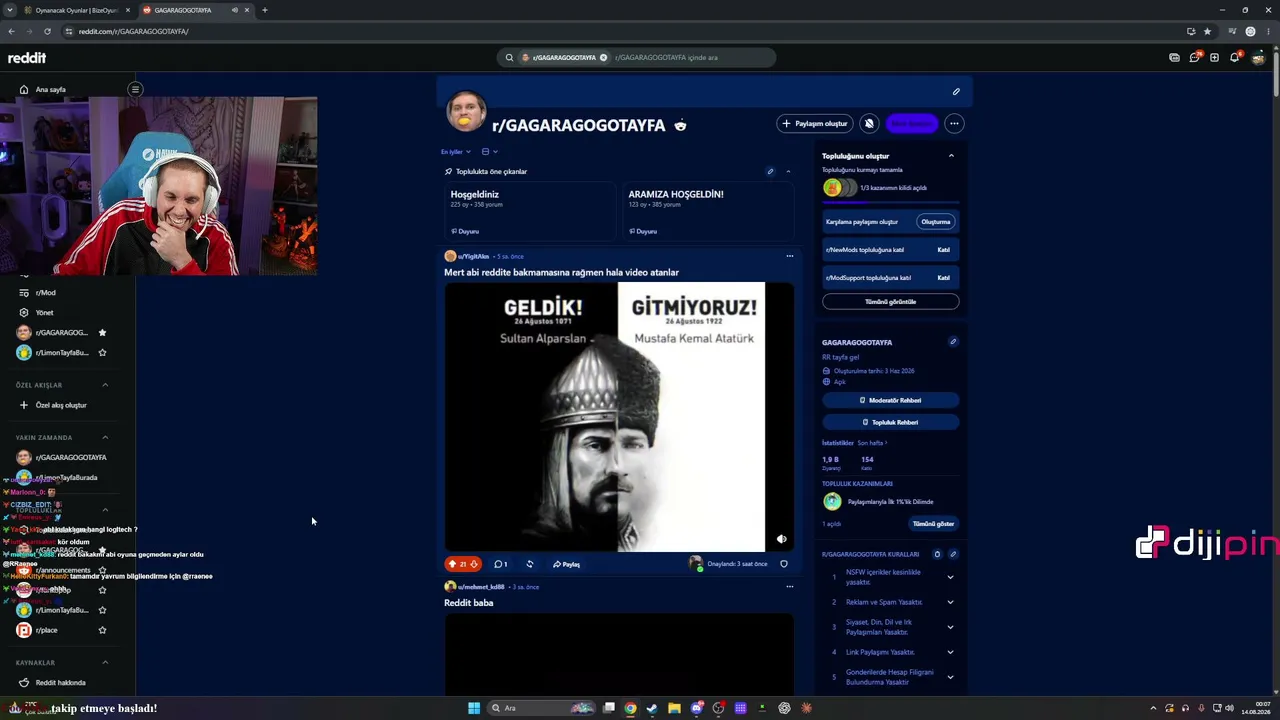This screenshot has height=720, width=1280.
Task: Edit the GAGARAGOGOTAYFA community details
Action: 953,342
